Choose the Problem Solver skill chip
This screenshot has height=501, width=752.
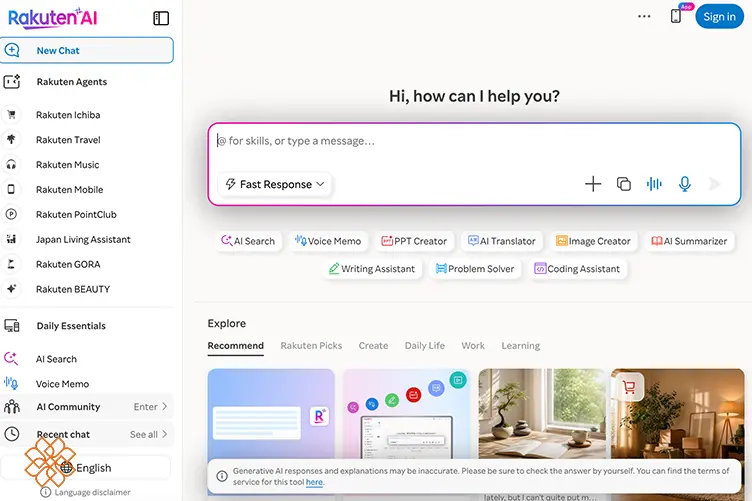475,268
